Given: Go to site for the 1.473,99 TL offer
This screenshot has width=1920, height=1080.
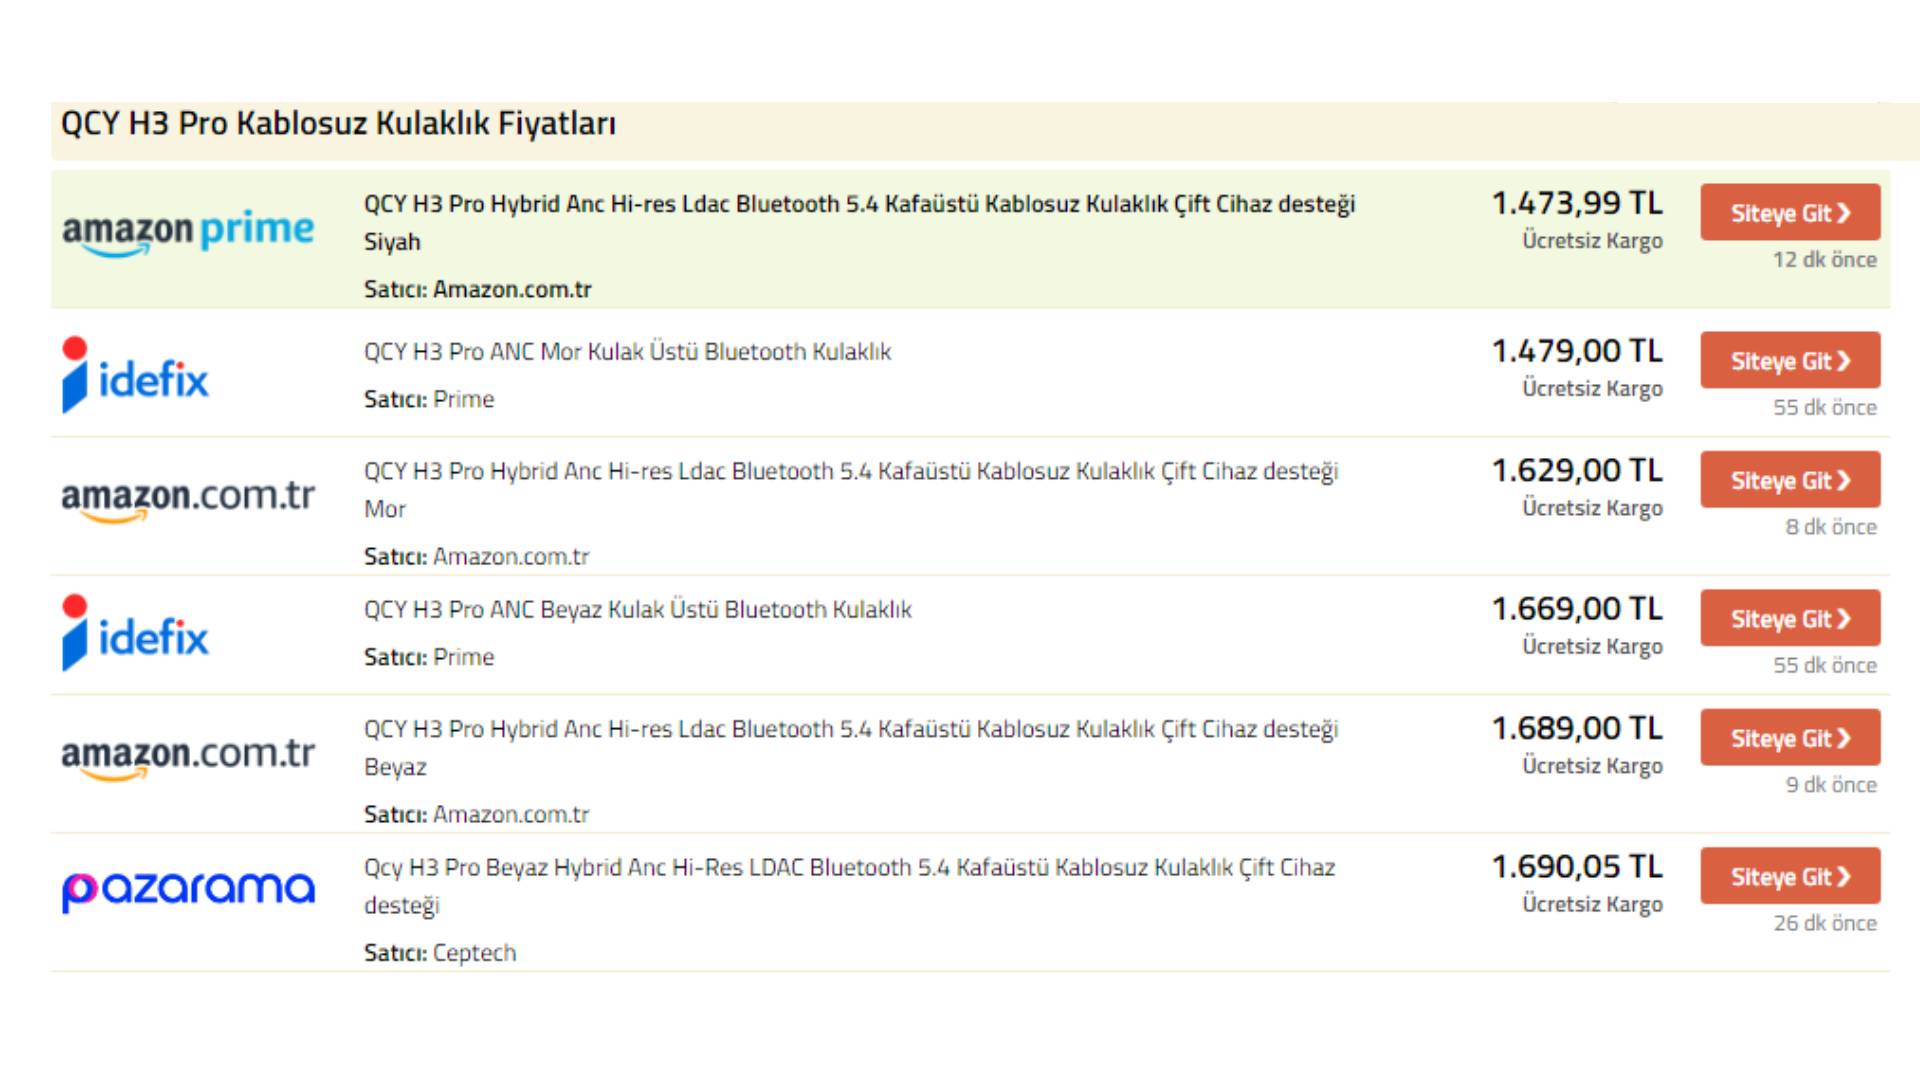Looking at the screenshot, I should 1790,212.
